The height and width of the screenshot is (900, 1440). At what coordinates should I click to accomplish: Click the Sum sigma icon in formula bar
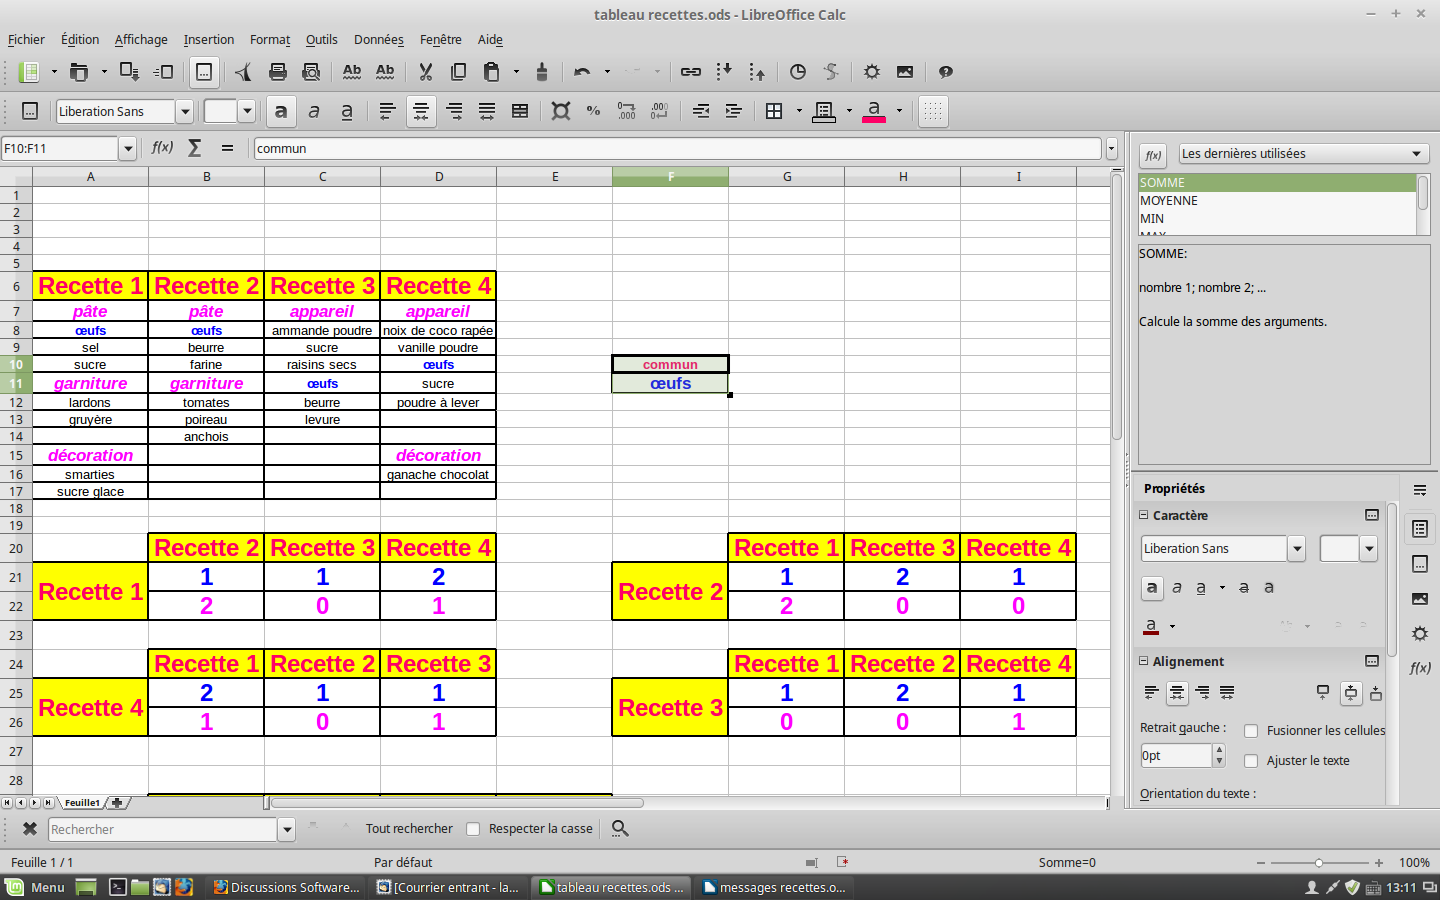coord(195,148)
